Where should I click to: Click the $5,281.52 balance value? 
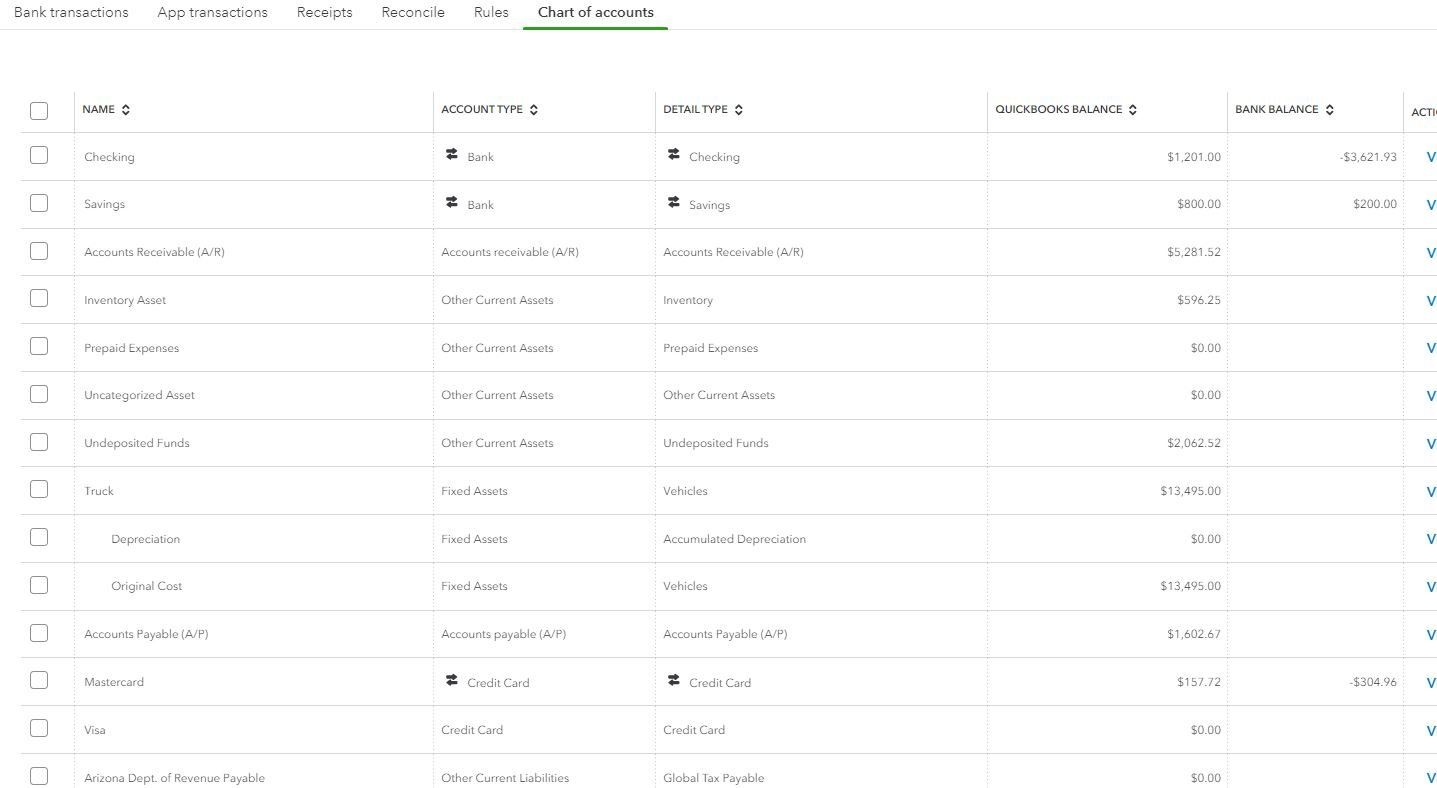1194,252
